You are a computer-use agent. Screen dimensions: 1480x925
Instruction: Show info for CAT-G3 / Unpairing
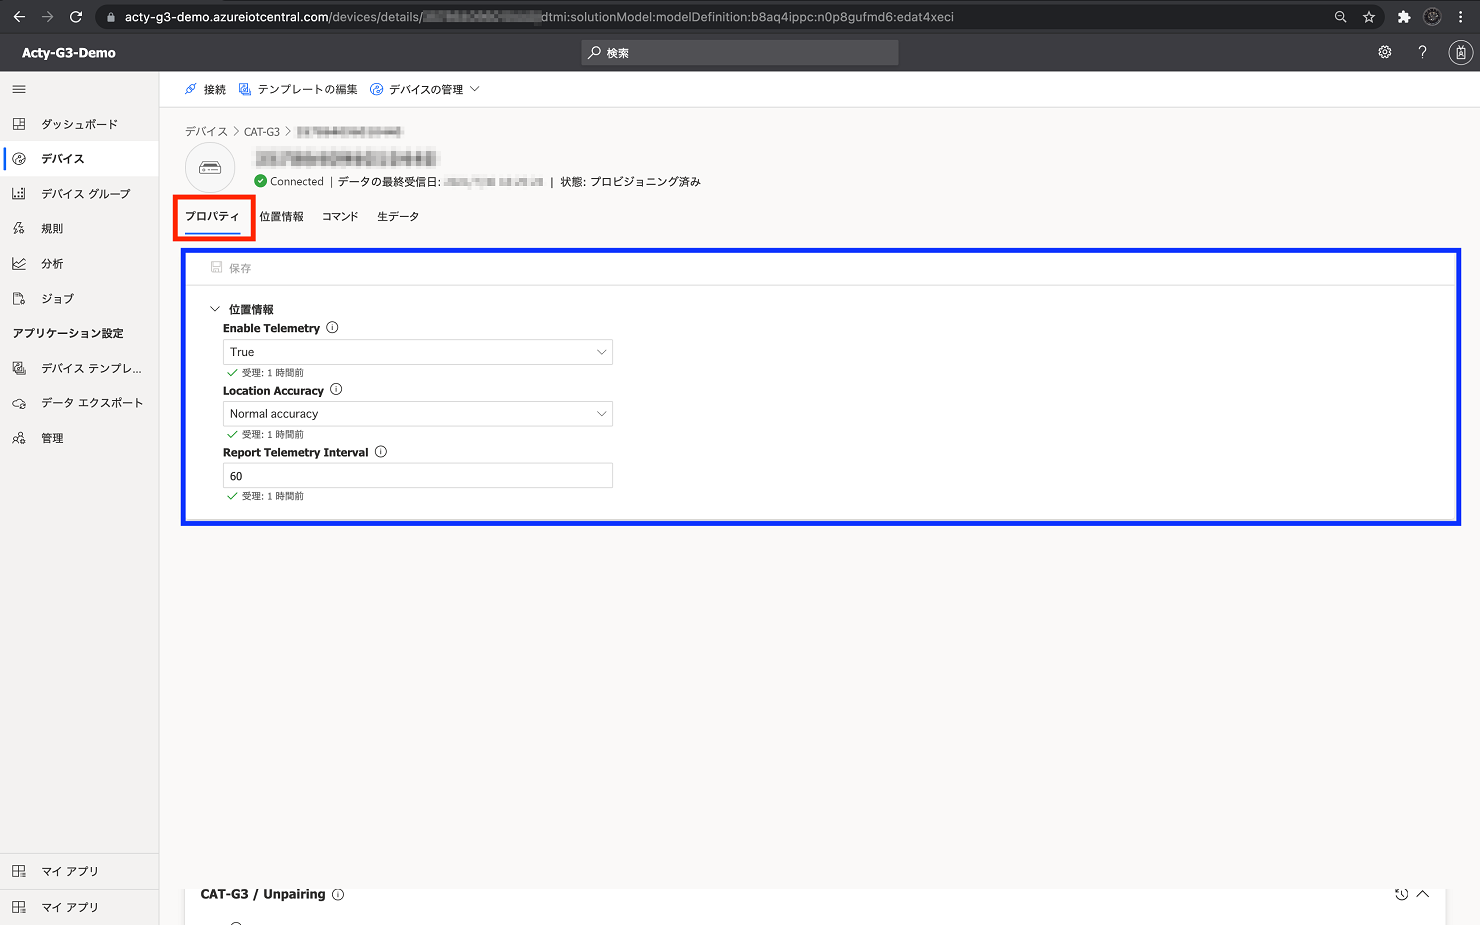click(338, 895)
